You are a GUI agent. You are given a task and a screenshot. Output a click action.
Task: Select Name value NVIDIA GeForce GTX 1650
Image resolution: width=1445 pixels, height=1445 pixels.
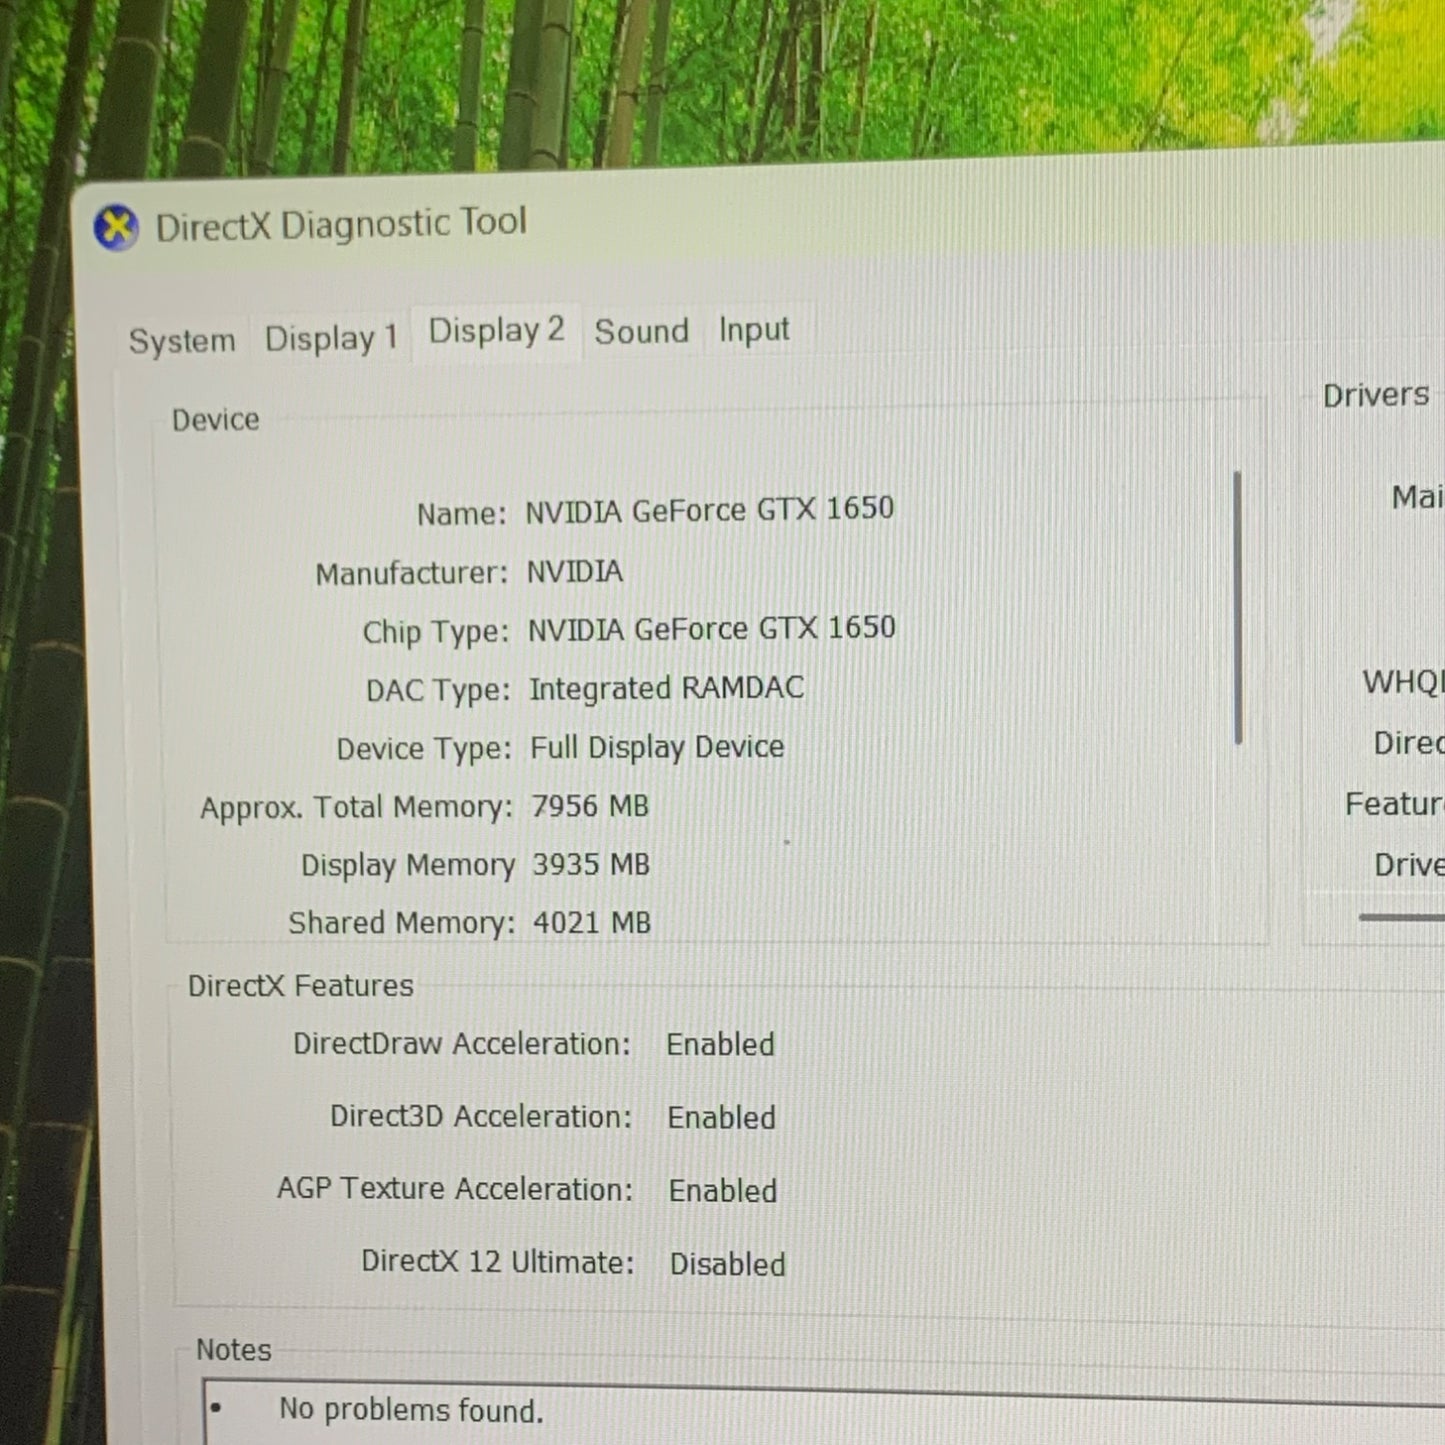click(x=710, y=510)
